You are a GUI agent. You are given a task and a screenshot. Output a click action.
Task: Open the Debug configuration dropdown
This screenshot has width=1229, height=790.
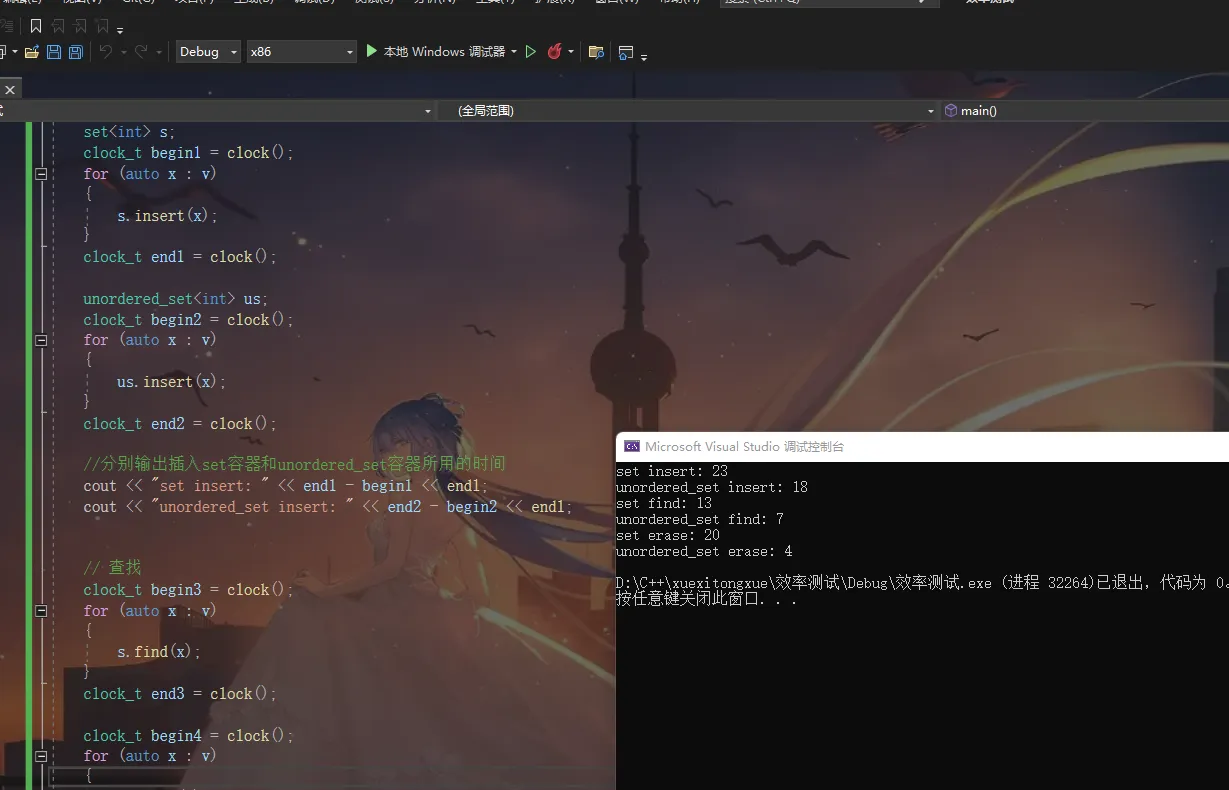(208, 52)
